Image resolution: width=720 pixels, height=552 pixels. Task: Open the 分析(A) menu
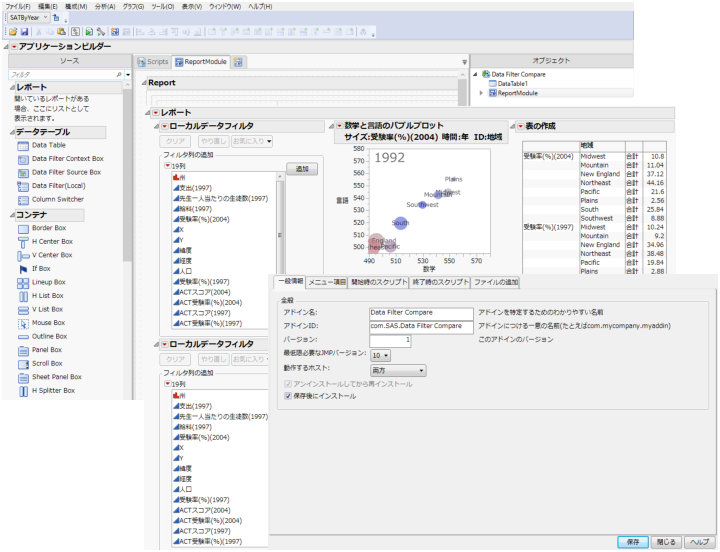pyautogui.click(x=105, y=7)
